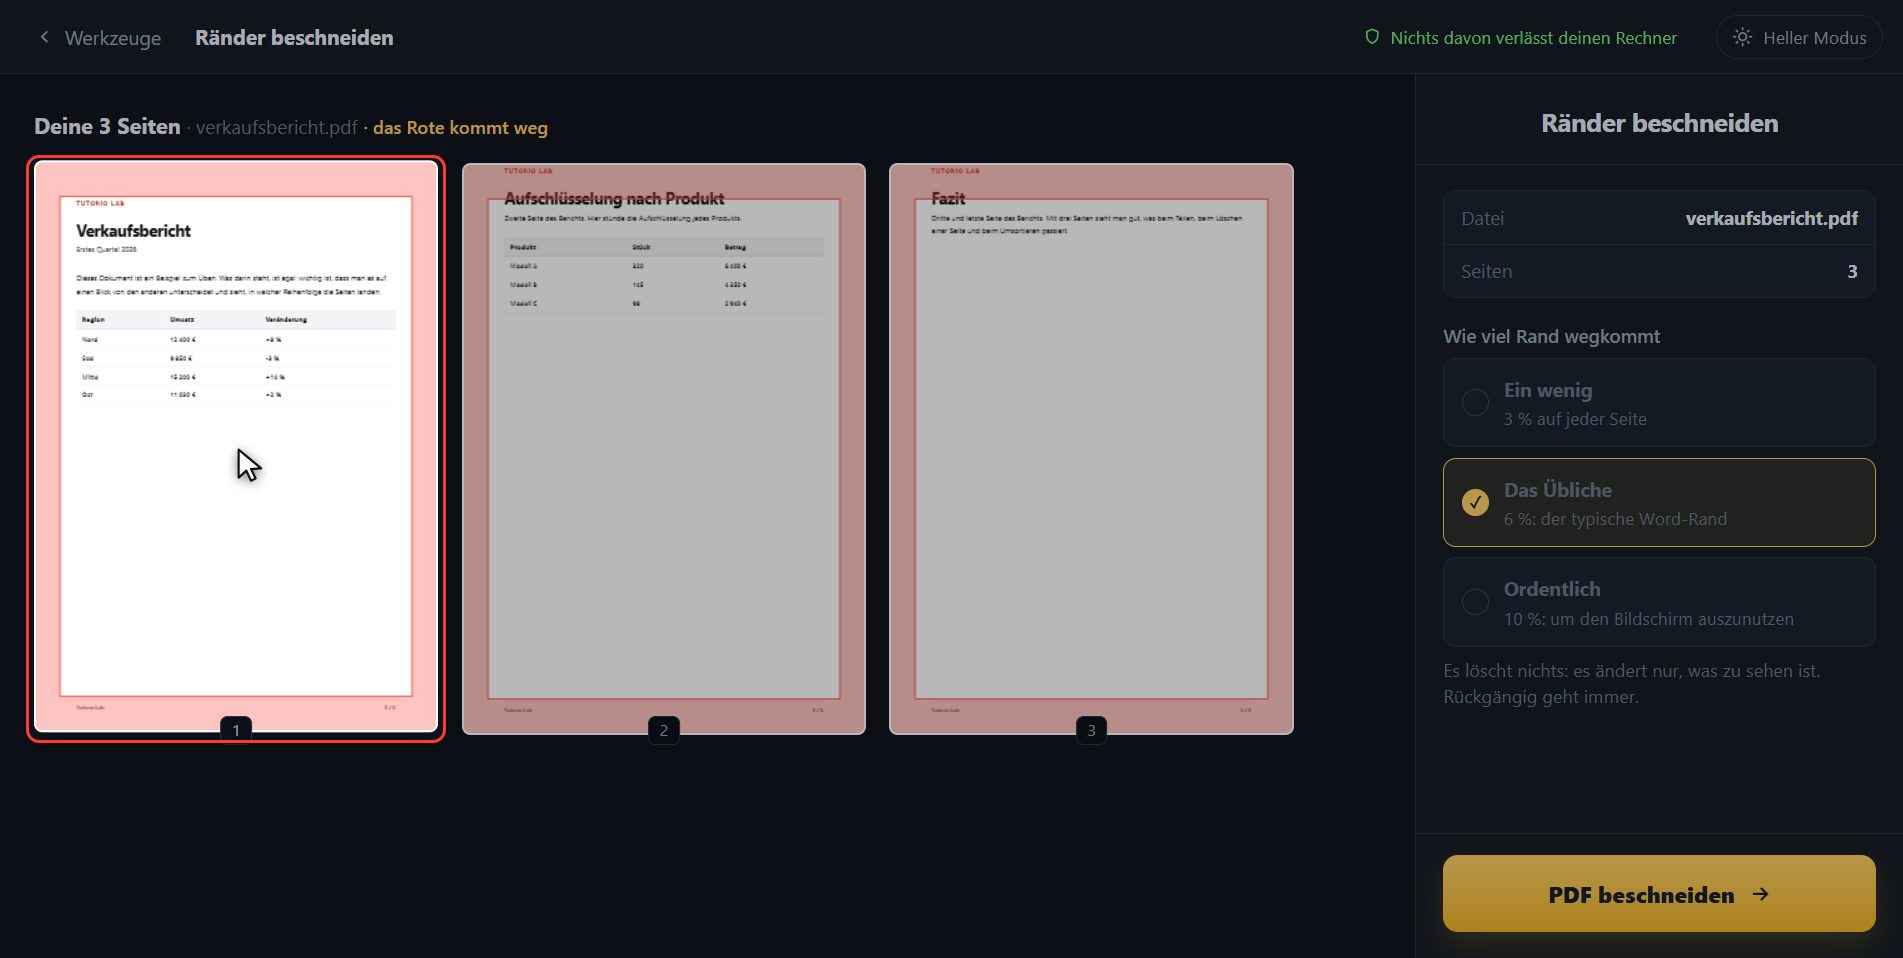Click the back chevron next to Werkzeuge
The width and height of the screenshot is (1903, 958).
pos(44,37)
